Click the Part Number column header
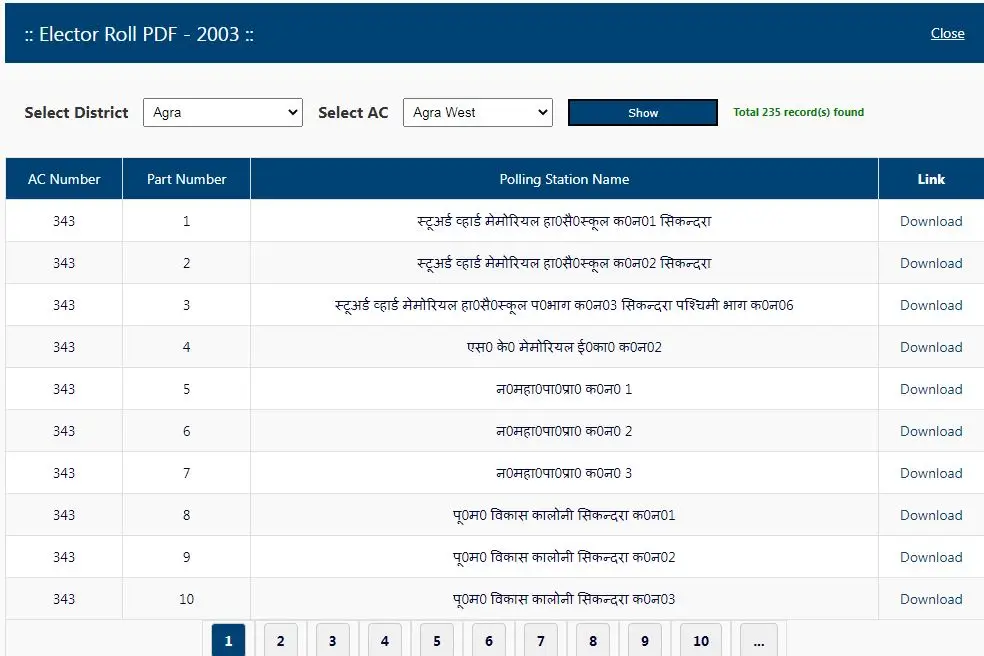The width and height of the screenshot is (984, 656). point(186,180)
